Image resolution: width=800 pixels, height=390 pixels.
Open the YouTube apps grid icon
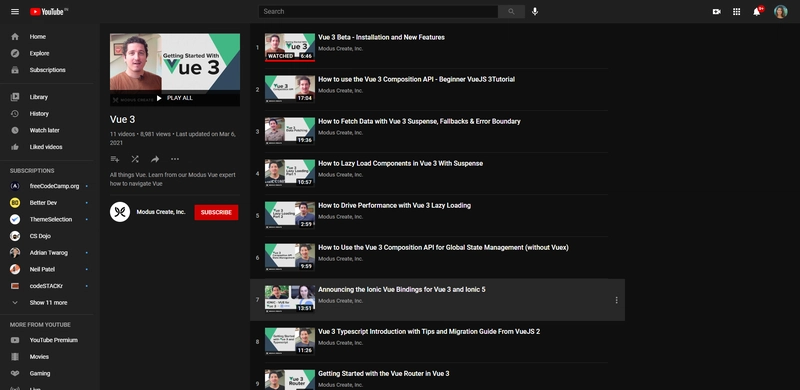pyautogui.click(x=736, y=12)
